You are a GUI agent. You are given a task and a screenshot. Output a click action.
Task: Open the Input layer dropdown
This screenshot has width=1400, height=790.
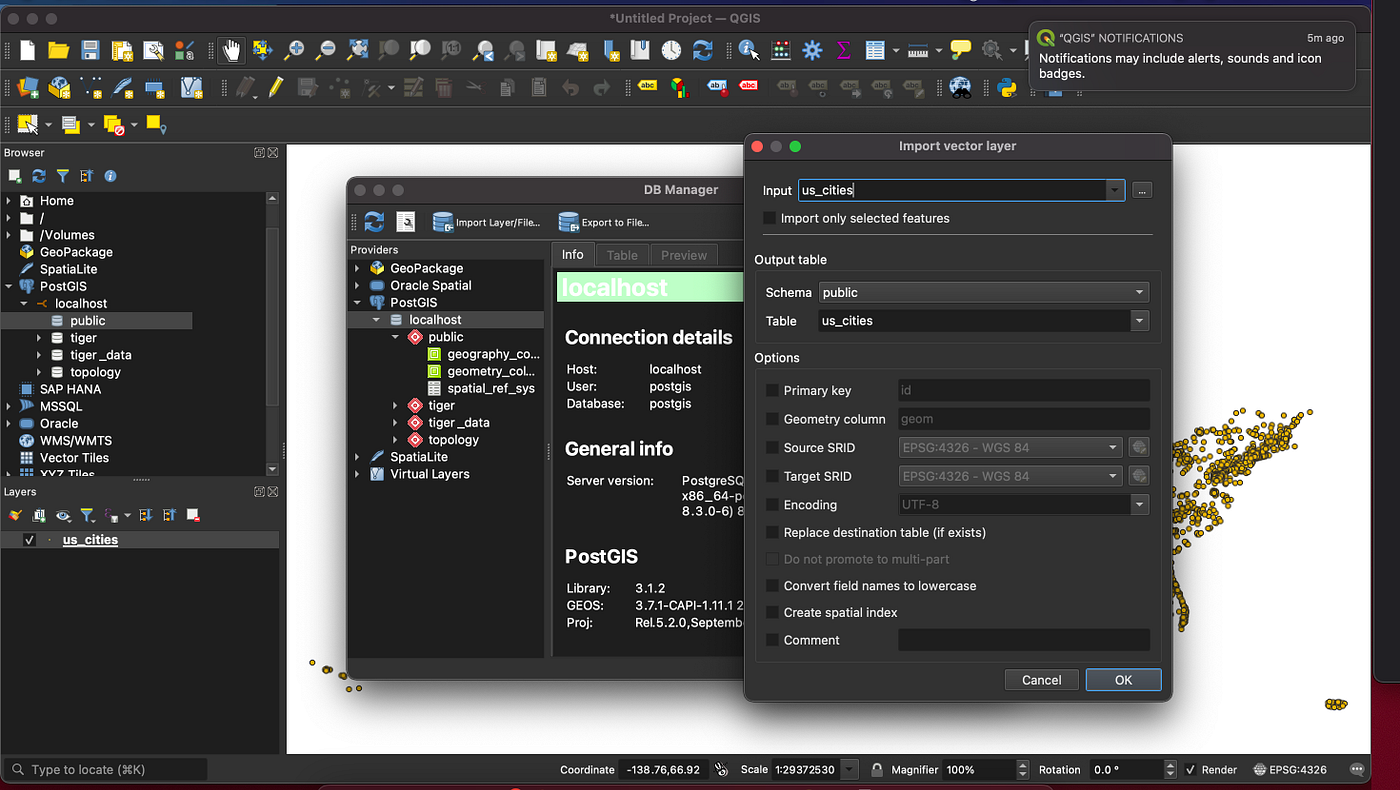(1115, 190)
